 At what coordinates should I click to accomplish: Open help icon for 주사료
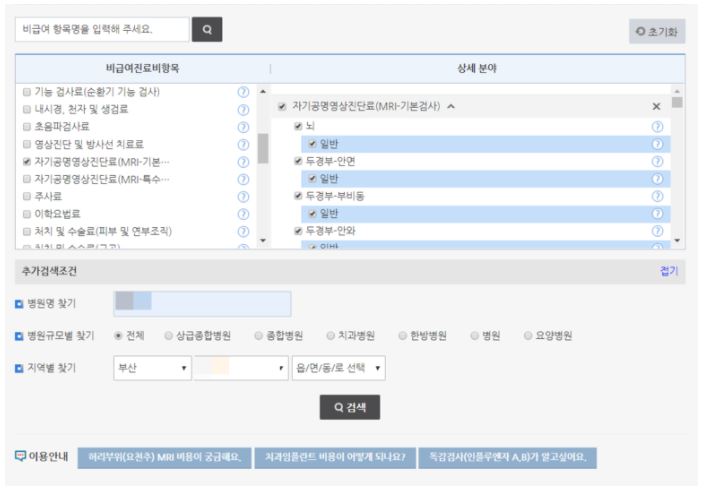pyautogui.click(x=243, y=197)
